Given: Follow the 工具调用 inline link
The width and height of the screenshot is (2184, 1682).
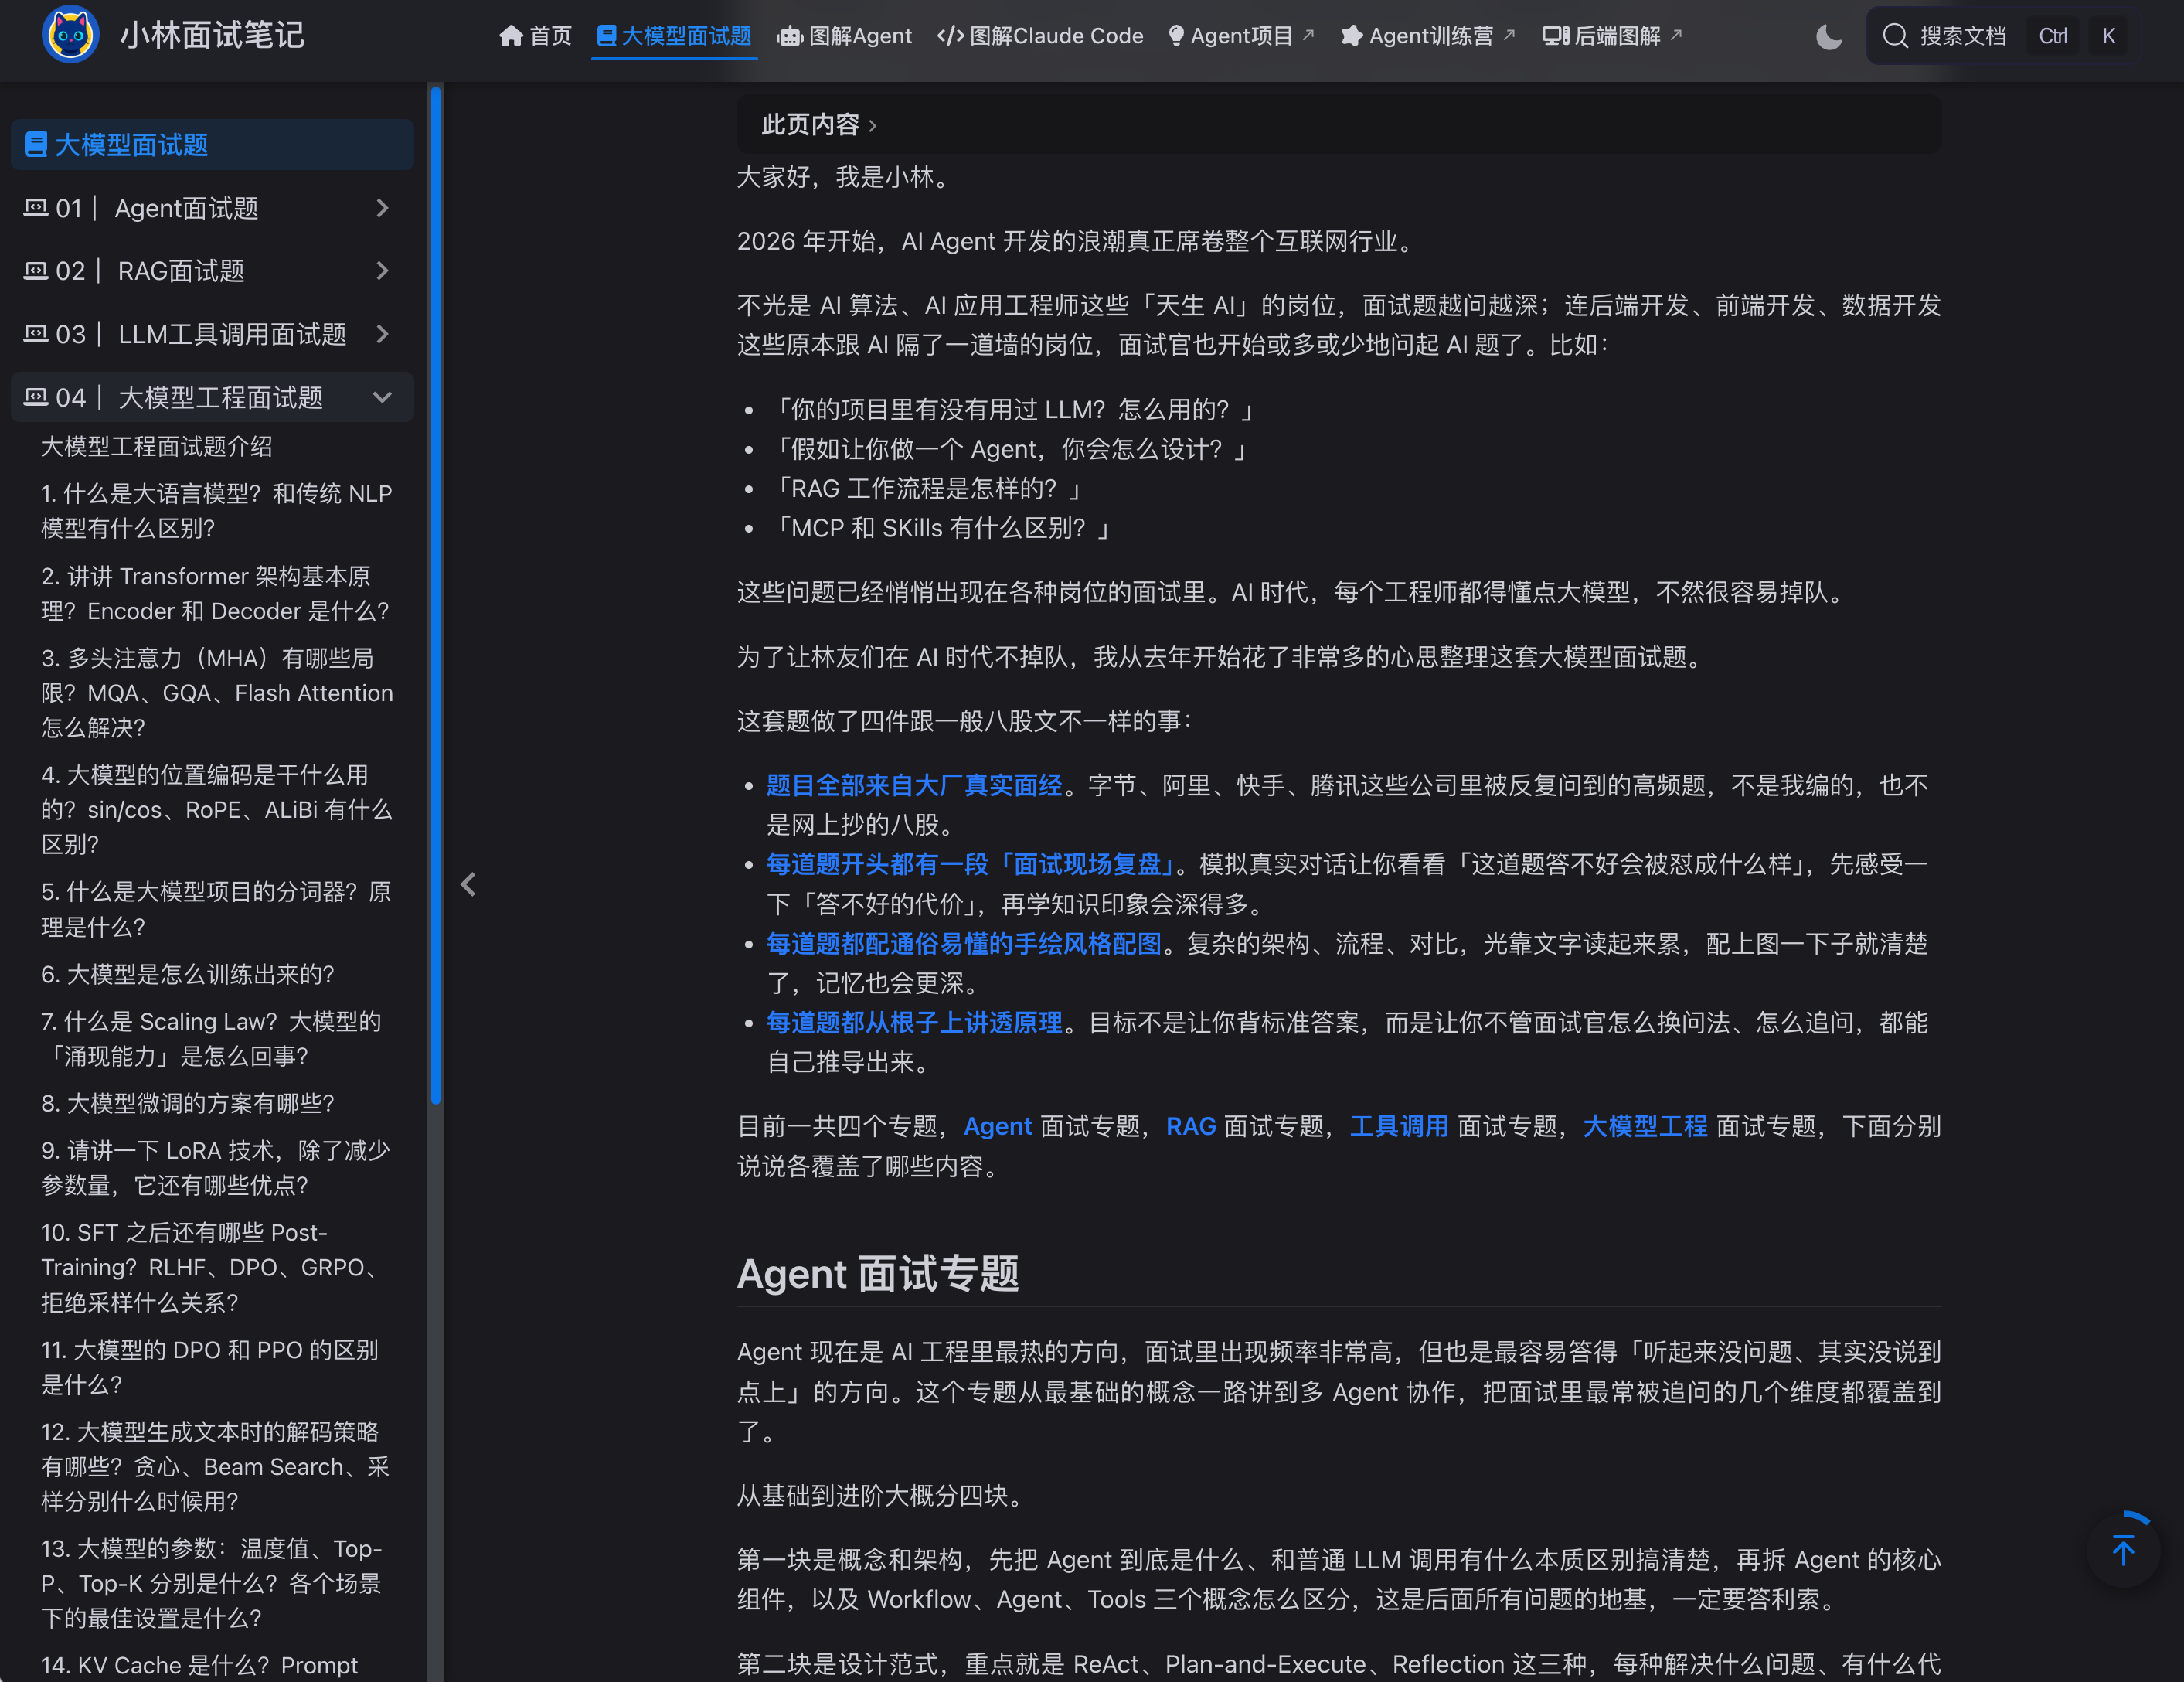Looking at the screenshot, I should [1399, 1126].
